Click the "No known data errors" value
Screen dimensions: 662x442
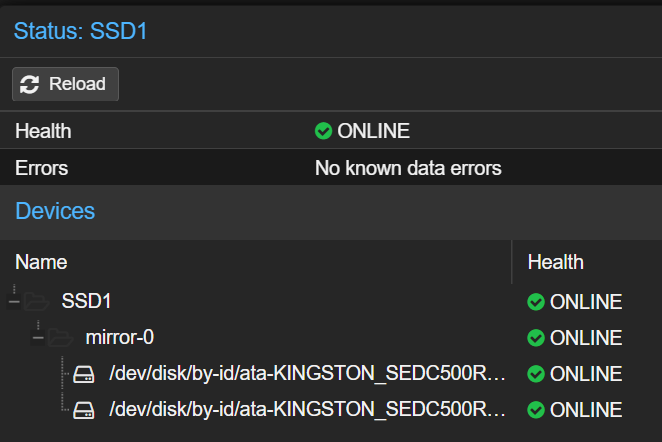tap(408, 168)
